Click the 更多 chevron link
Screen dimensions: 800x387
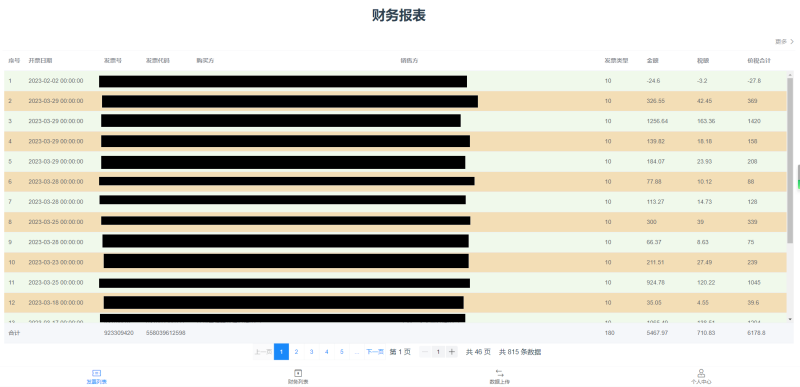(785, 42)
